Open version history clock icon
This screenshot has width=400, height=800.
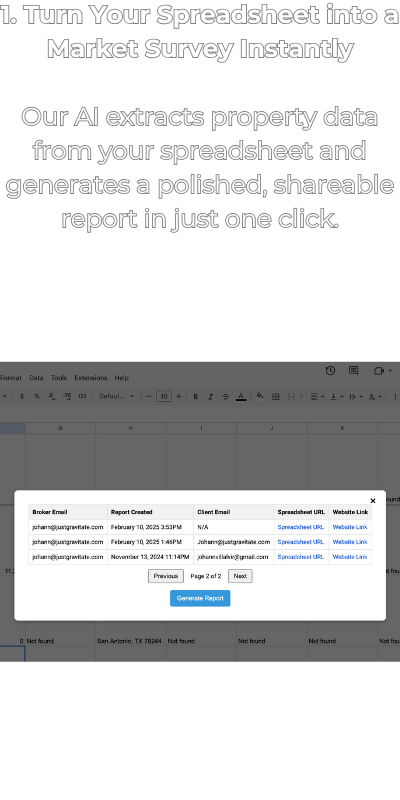(x=330, y=371)
